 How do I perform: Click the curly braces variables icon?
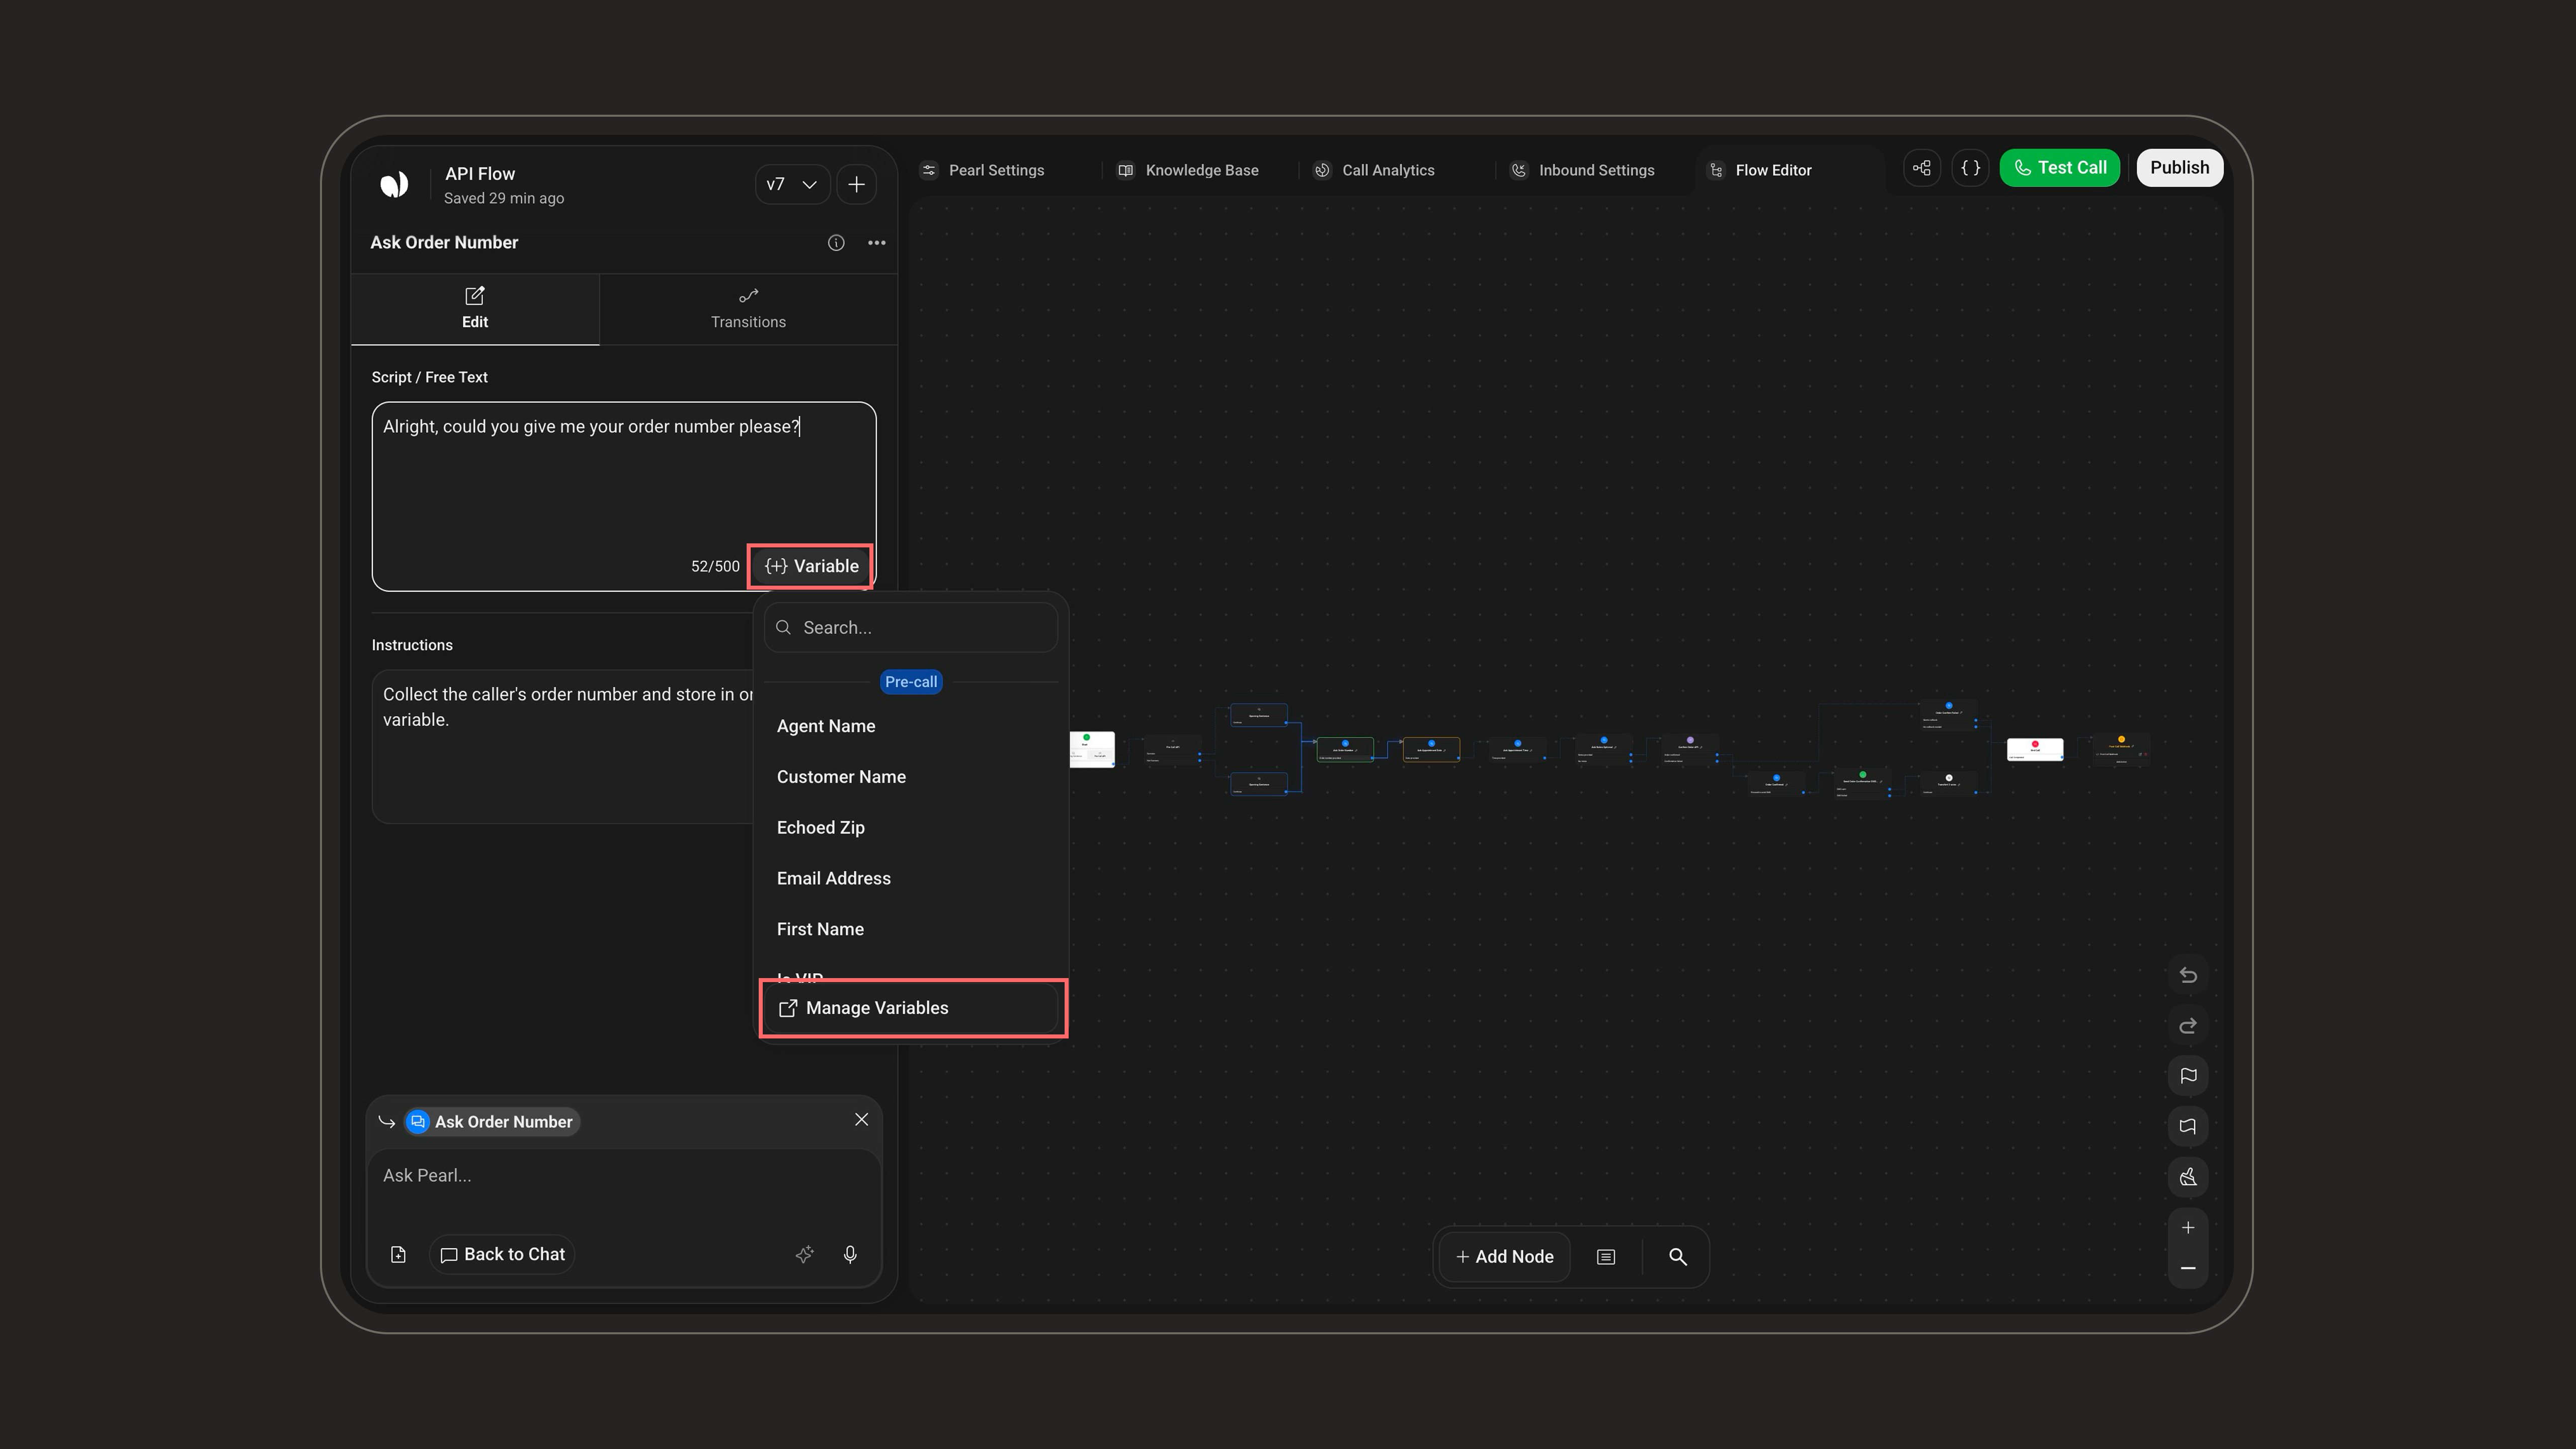click(x=1970, y=168)
